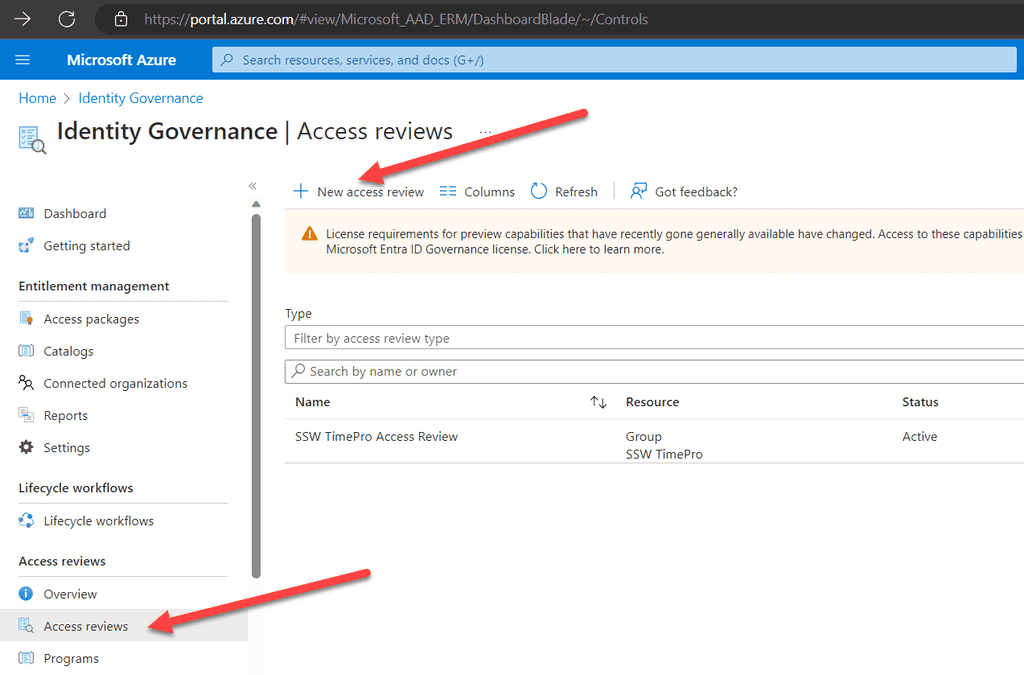This screenshot has width=1024, height=675.
Task: Open the ellipsis menu next to Access reviews title
Action: pos(485,131)
